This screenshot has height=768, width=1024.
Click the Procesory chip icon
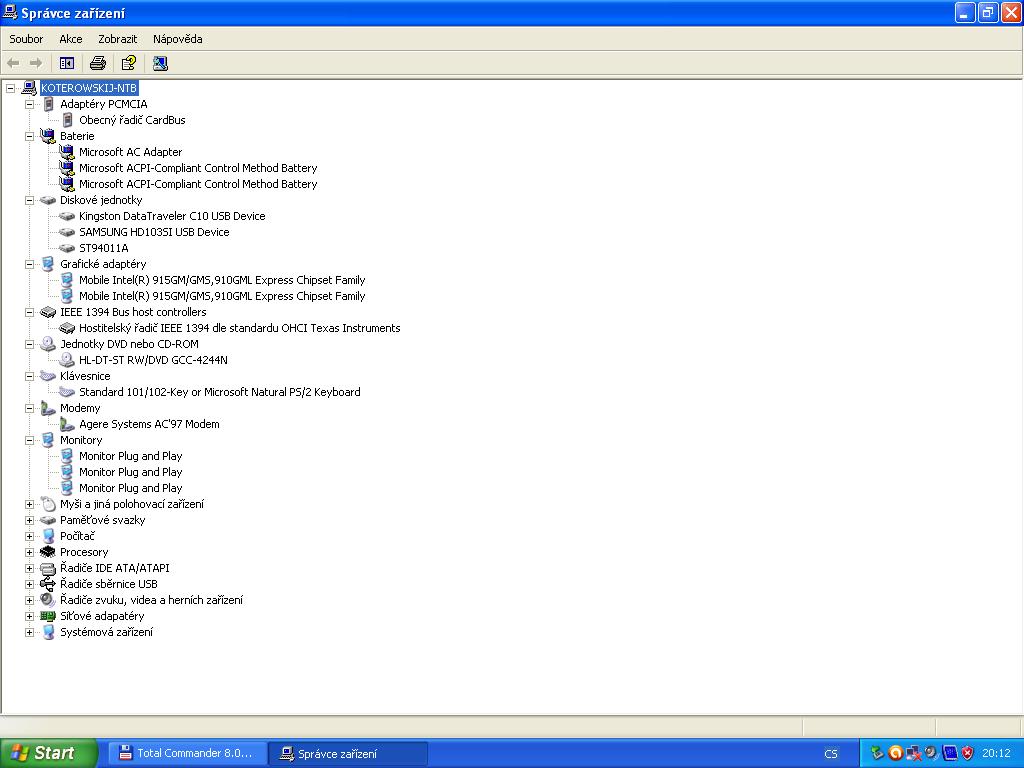point(48,552)
